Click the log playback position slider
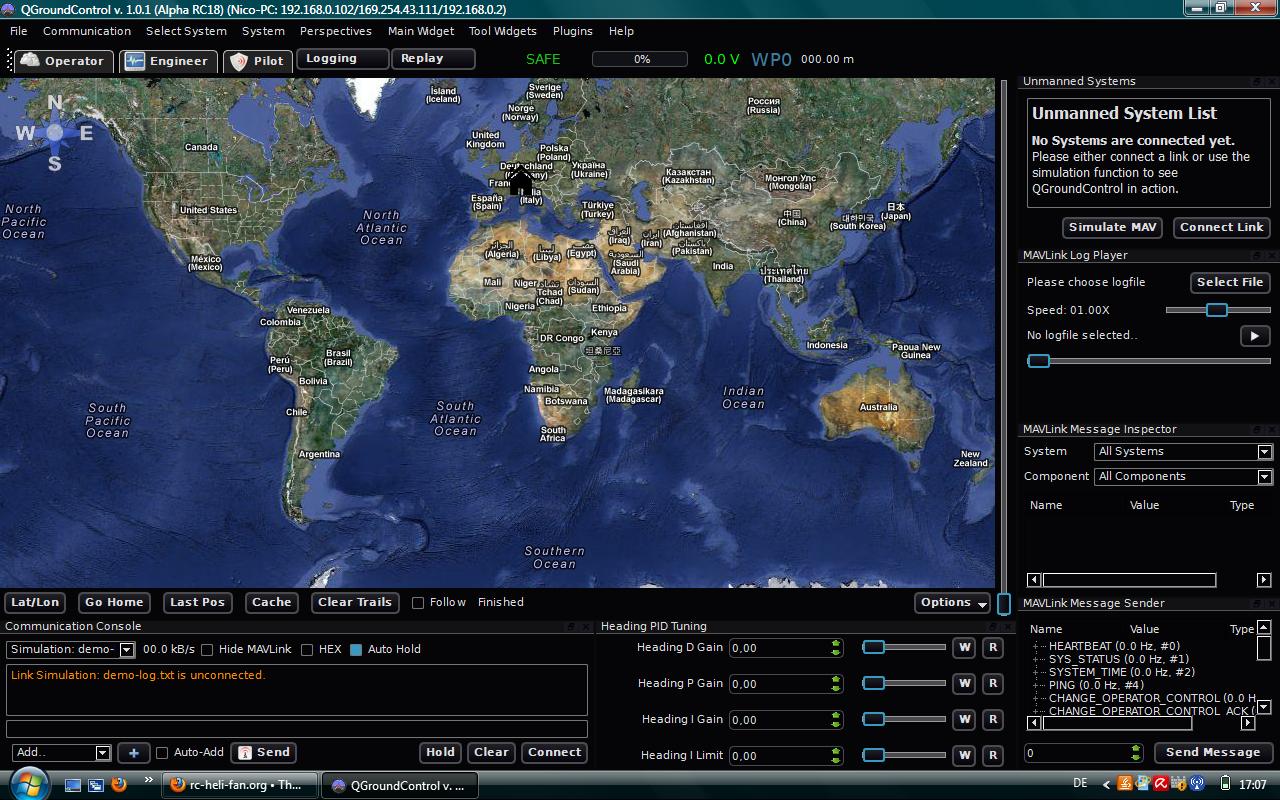Screen dimensions: 1280x800 (1149, 361)
